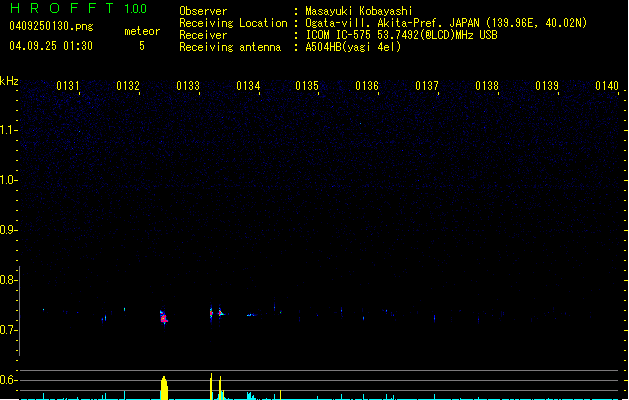Select the filename 0409250130.png

coord(51,26)
